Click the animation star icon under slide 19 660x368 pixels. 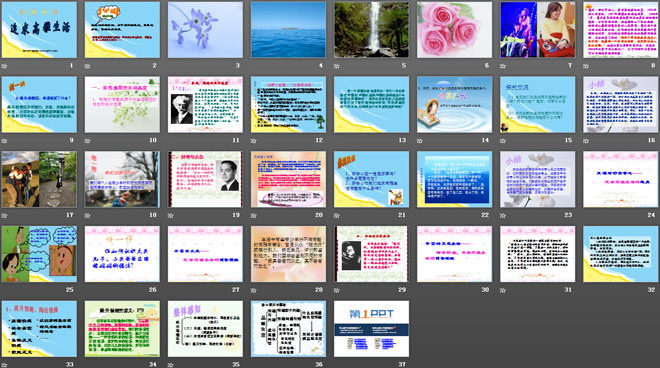click(170, 216)
